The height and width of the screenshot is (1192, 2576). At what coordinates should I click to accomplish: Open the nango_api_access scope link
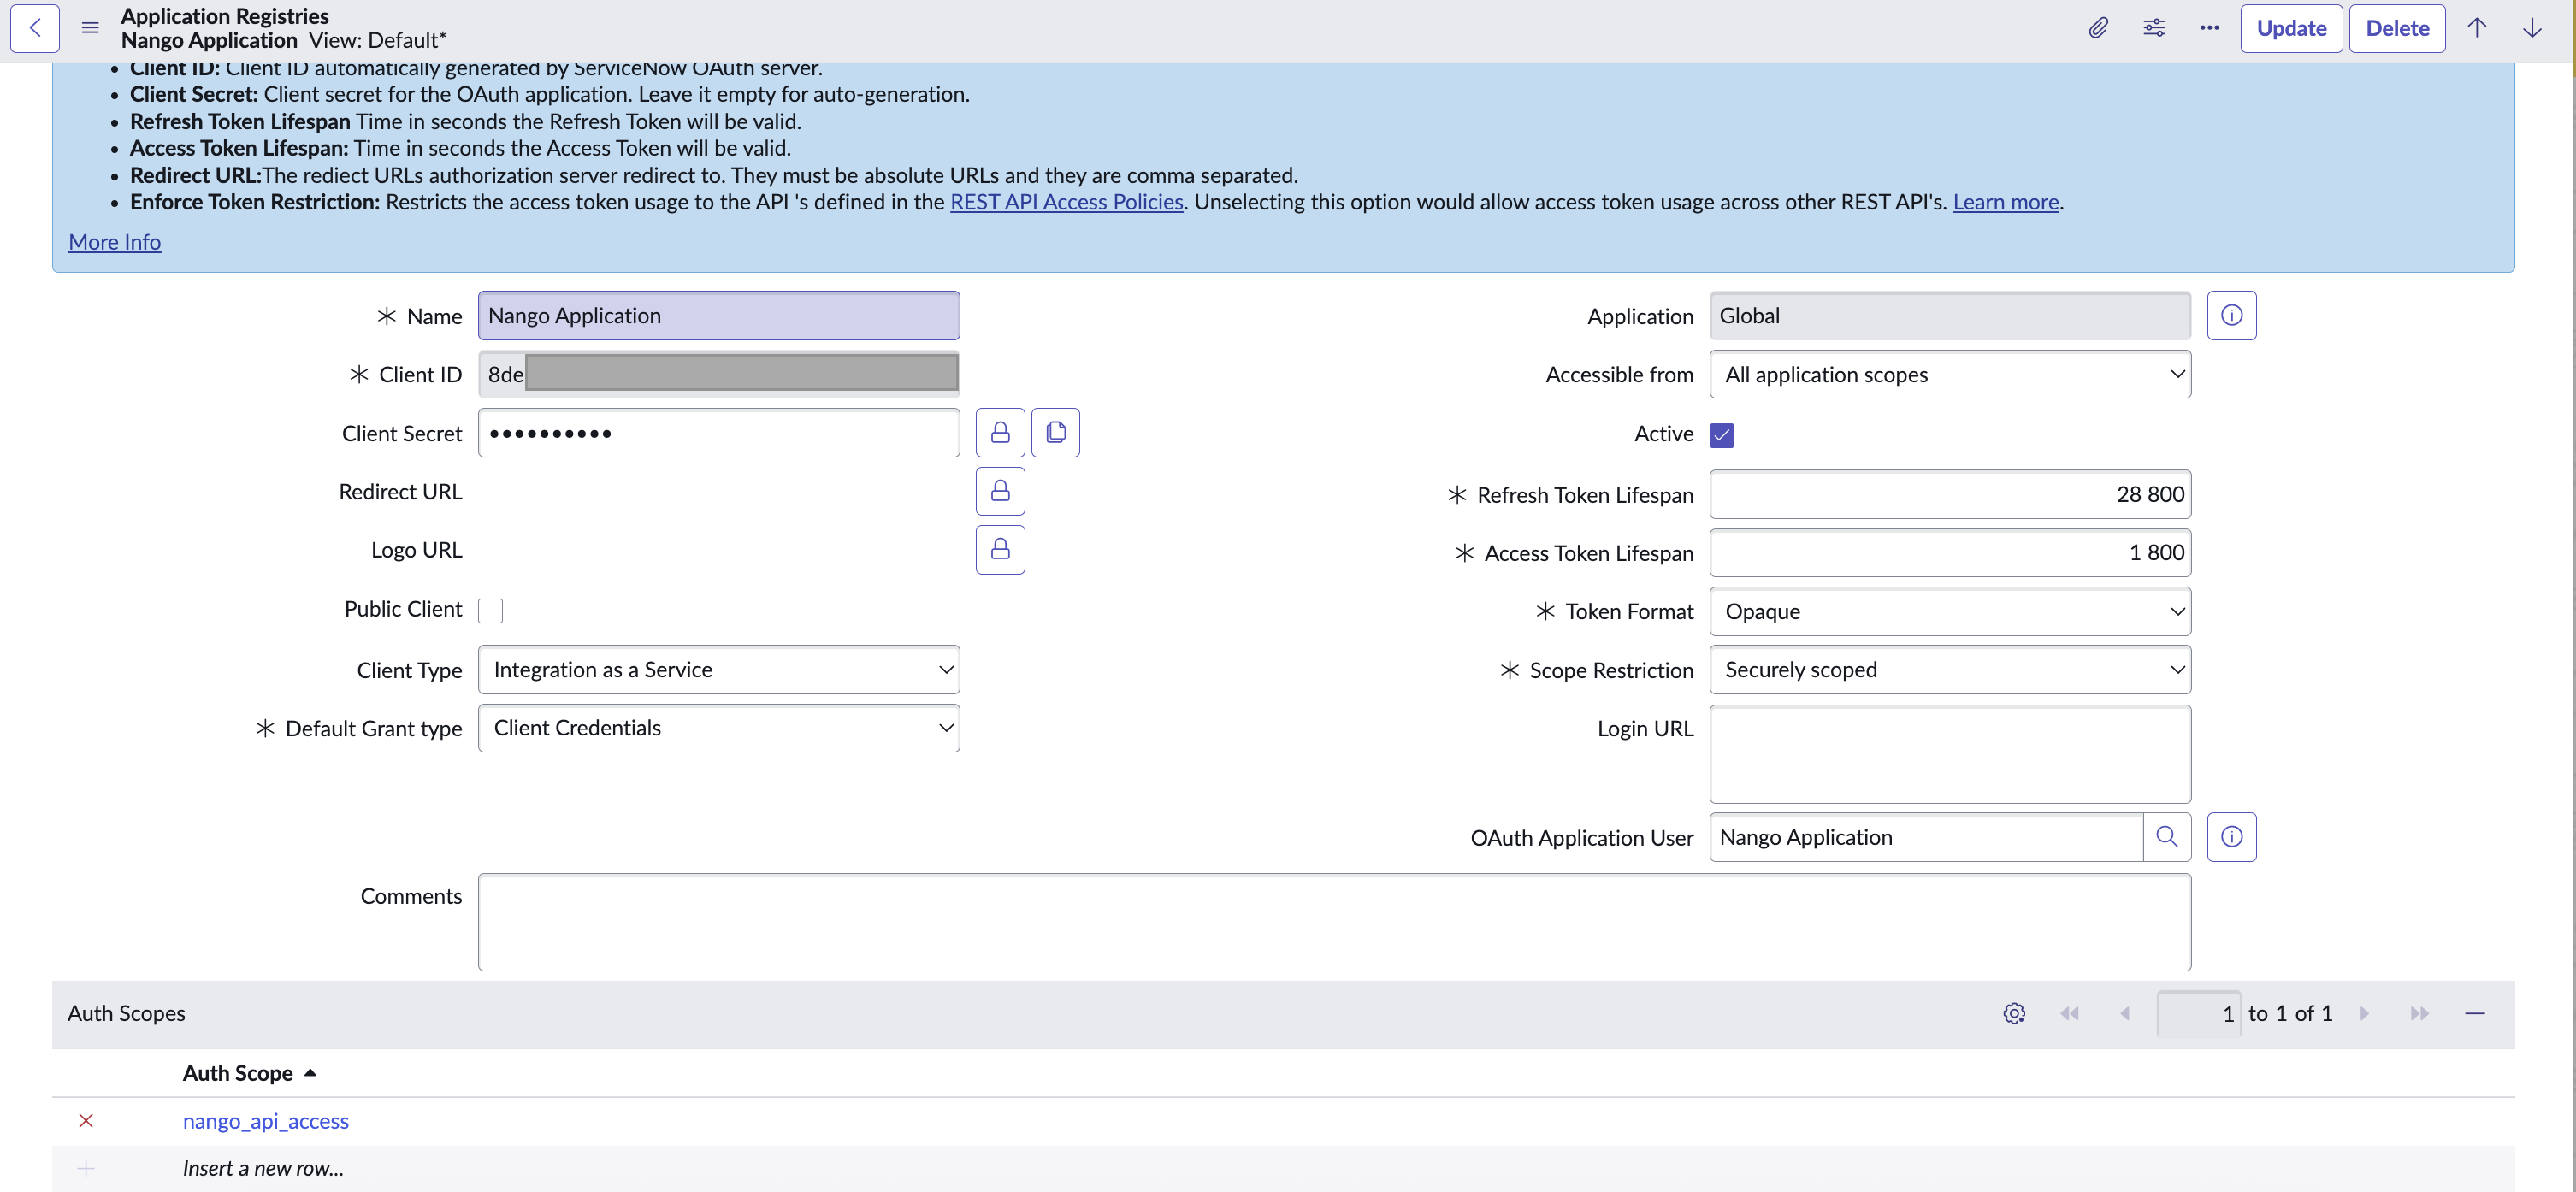click(265, 1121)
